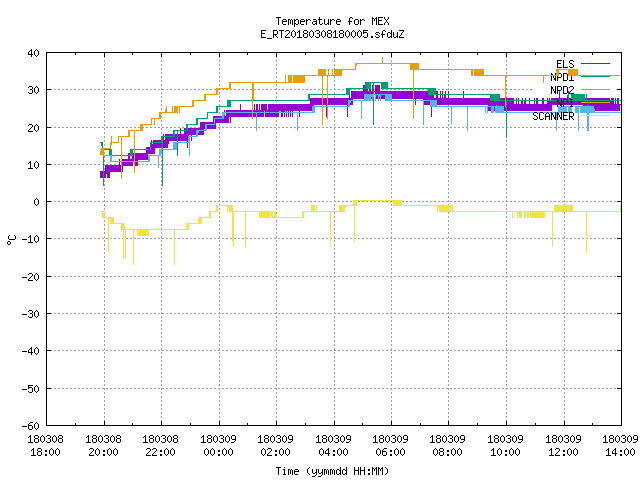Click the SCANNER legend label
Viewport: 640px width, 480px height.
tap(553, 116)
